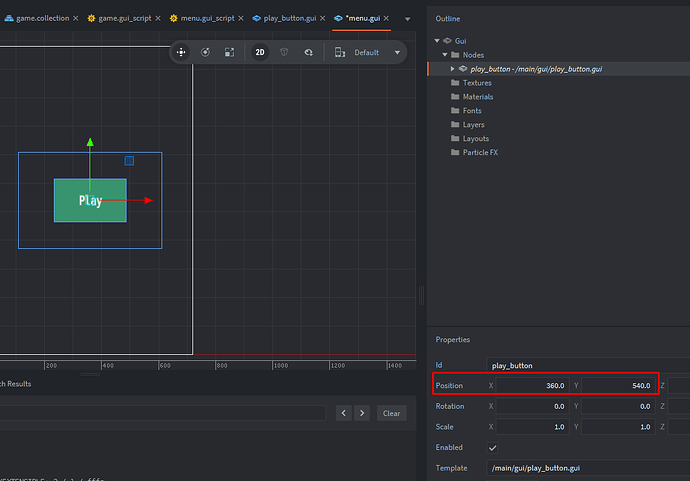This screenshot has height=481, width=690.
Task: Select the Scale tool in viewport toolbar
Action: [x=229, y=52]
